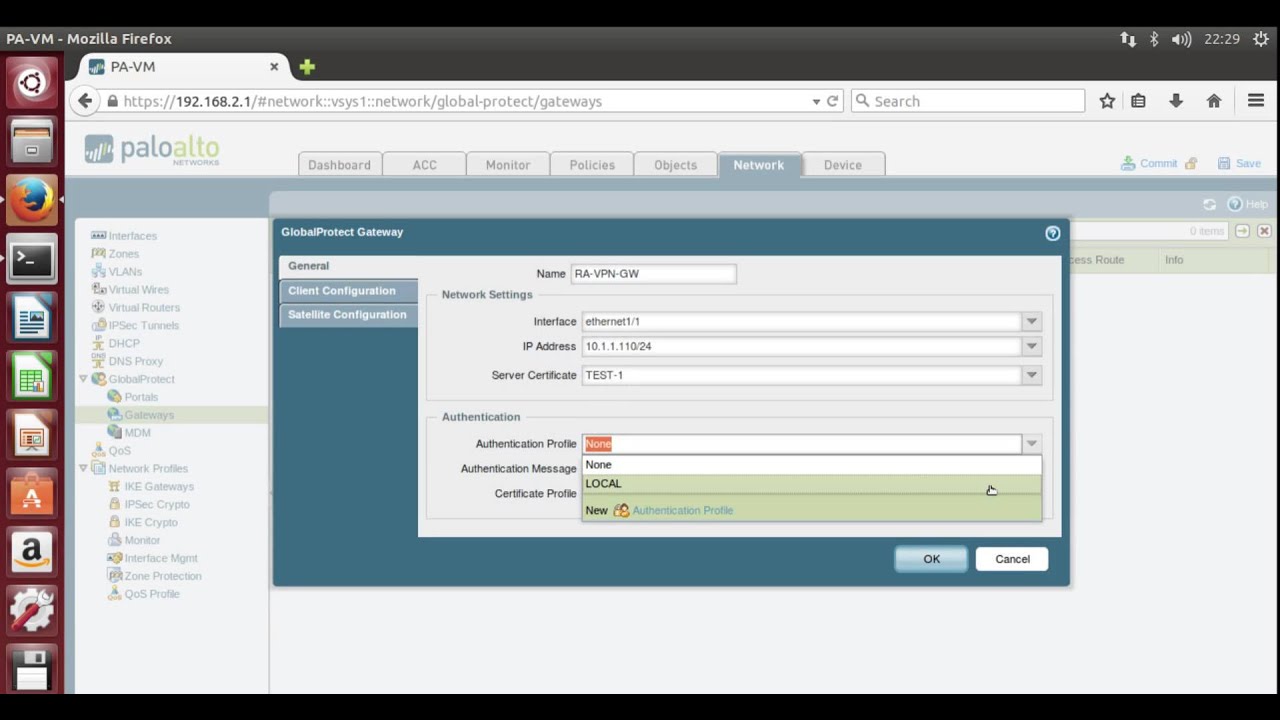
Task: Close the PA-VM browser tab
Action: (x=274, y=67)
